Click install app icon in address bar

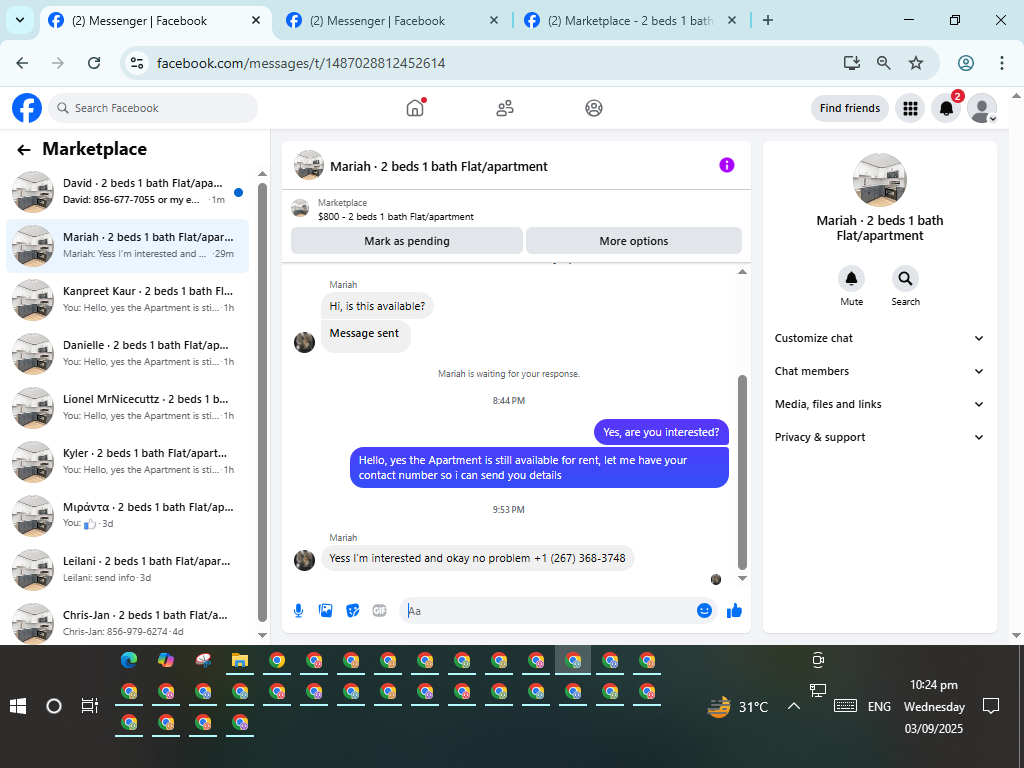852,63
